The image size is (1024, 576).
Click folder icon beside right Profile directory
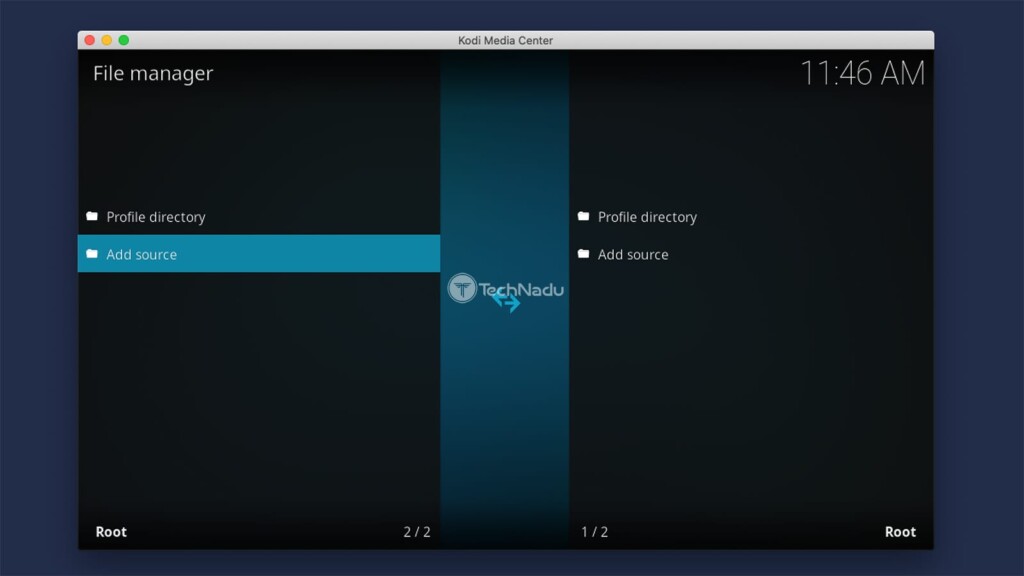tap(583, 216)
